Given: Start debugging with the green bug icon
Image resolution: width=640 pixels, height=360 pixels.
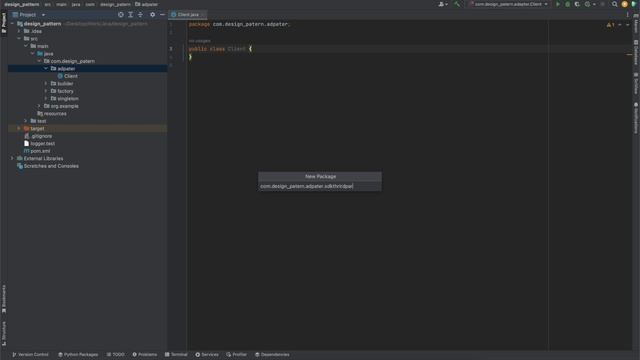Looking at the screenshot, I should (x=567, y=4).
